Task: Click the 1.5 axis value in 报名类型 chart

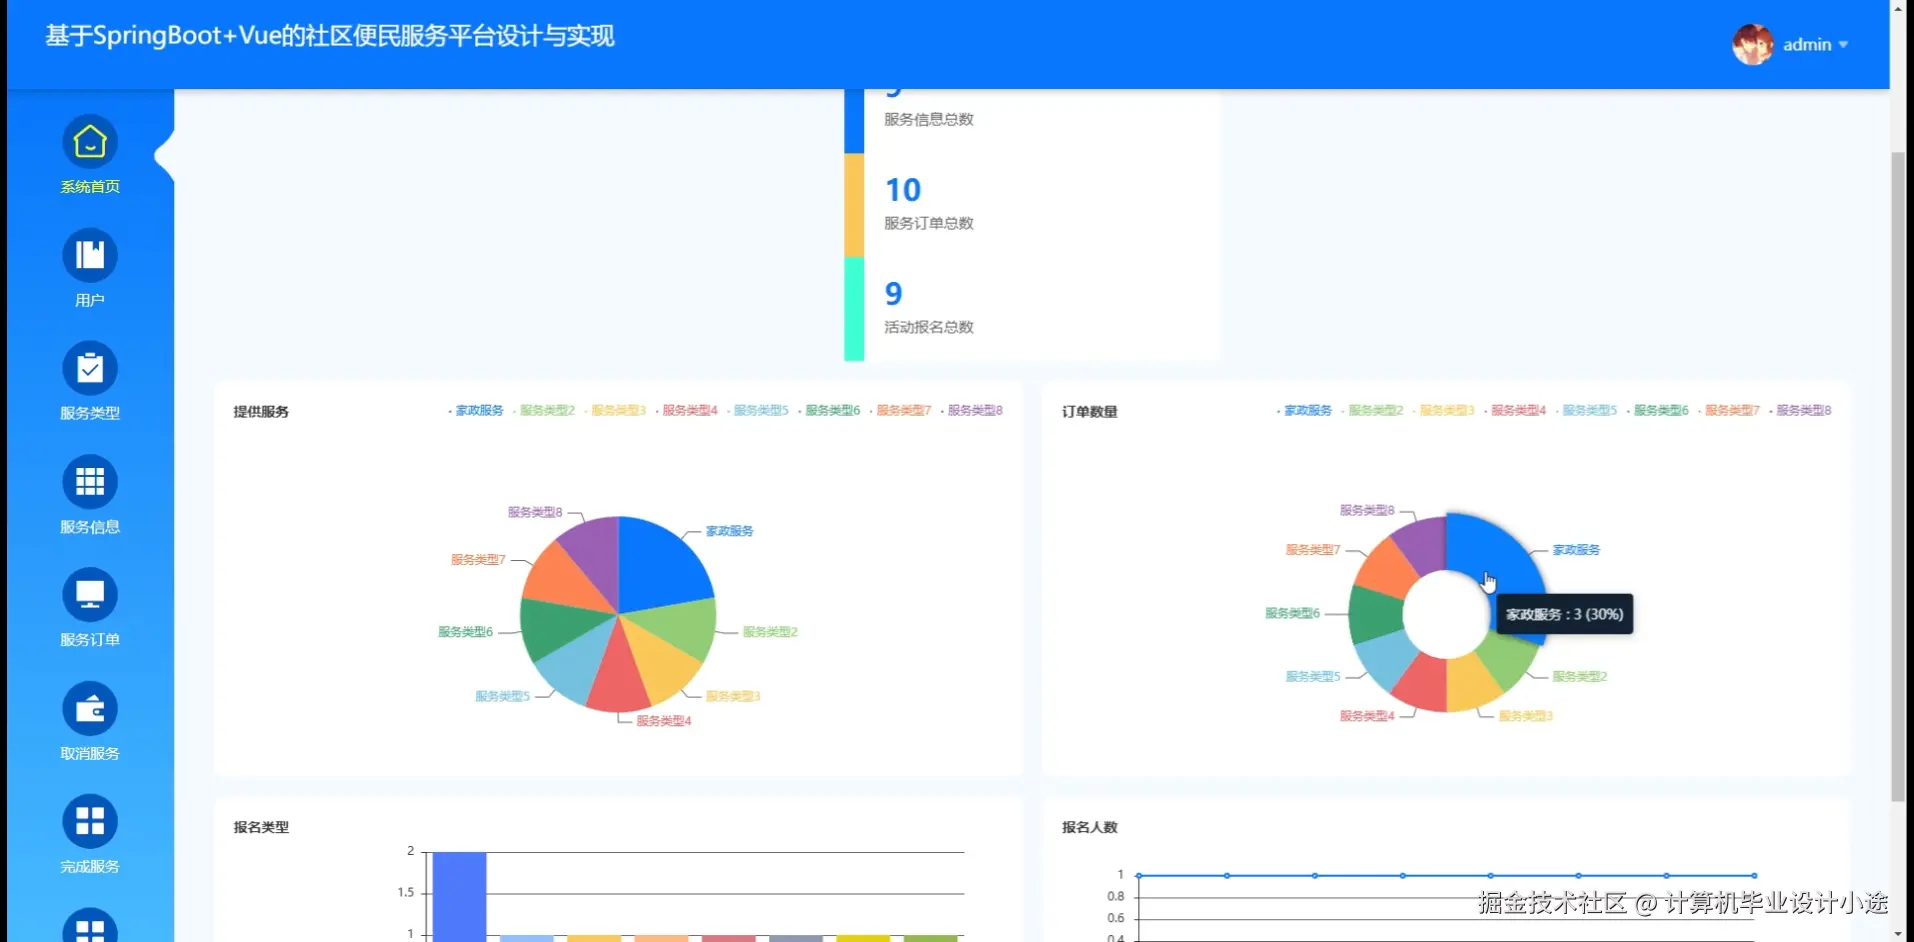Action: 406,892
